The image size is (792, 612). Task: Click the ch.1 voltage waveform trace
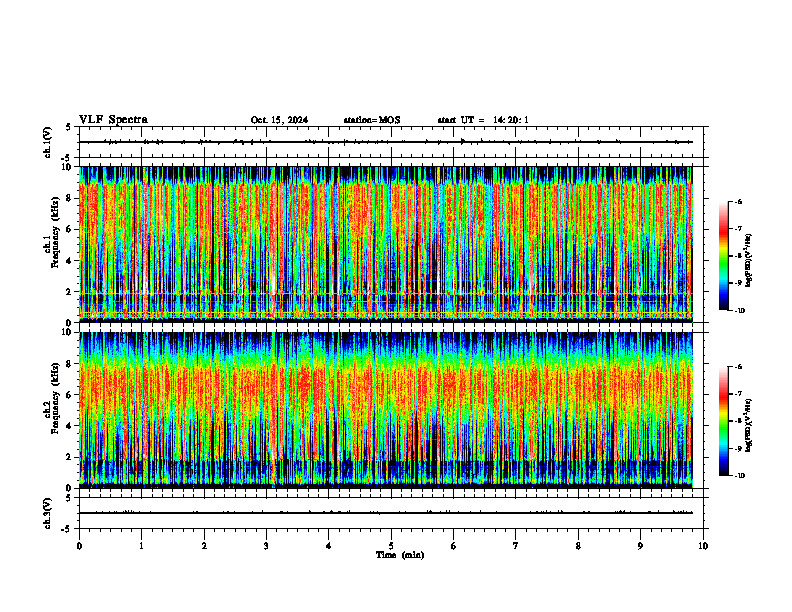point(386,142)
